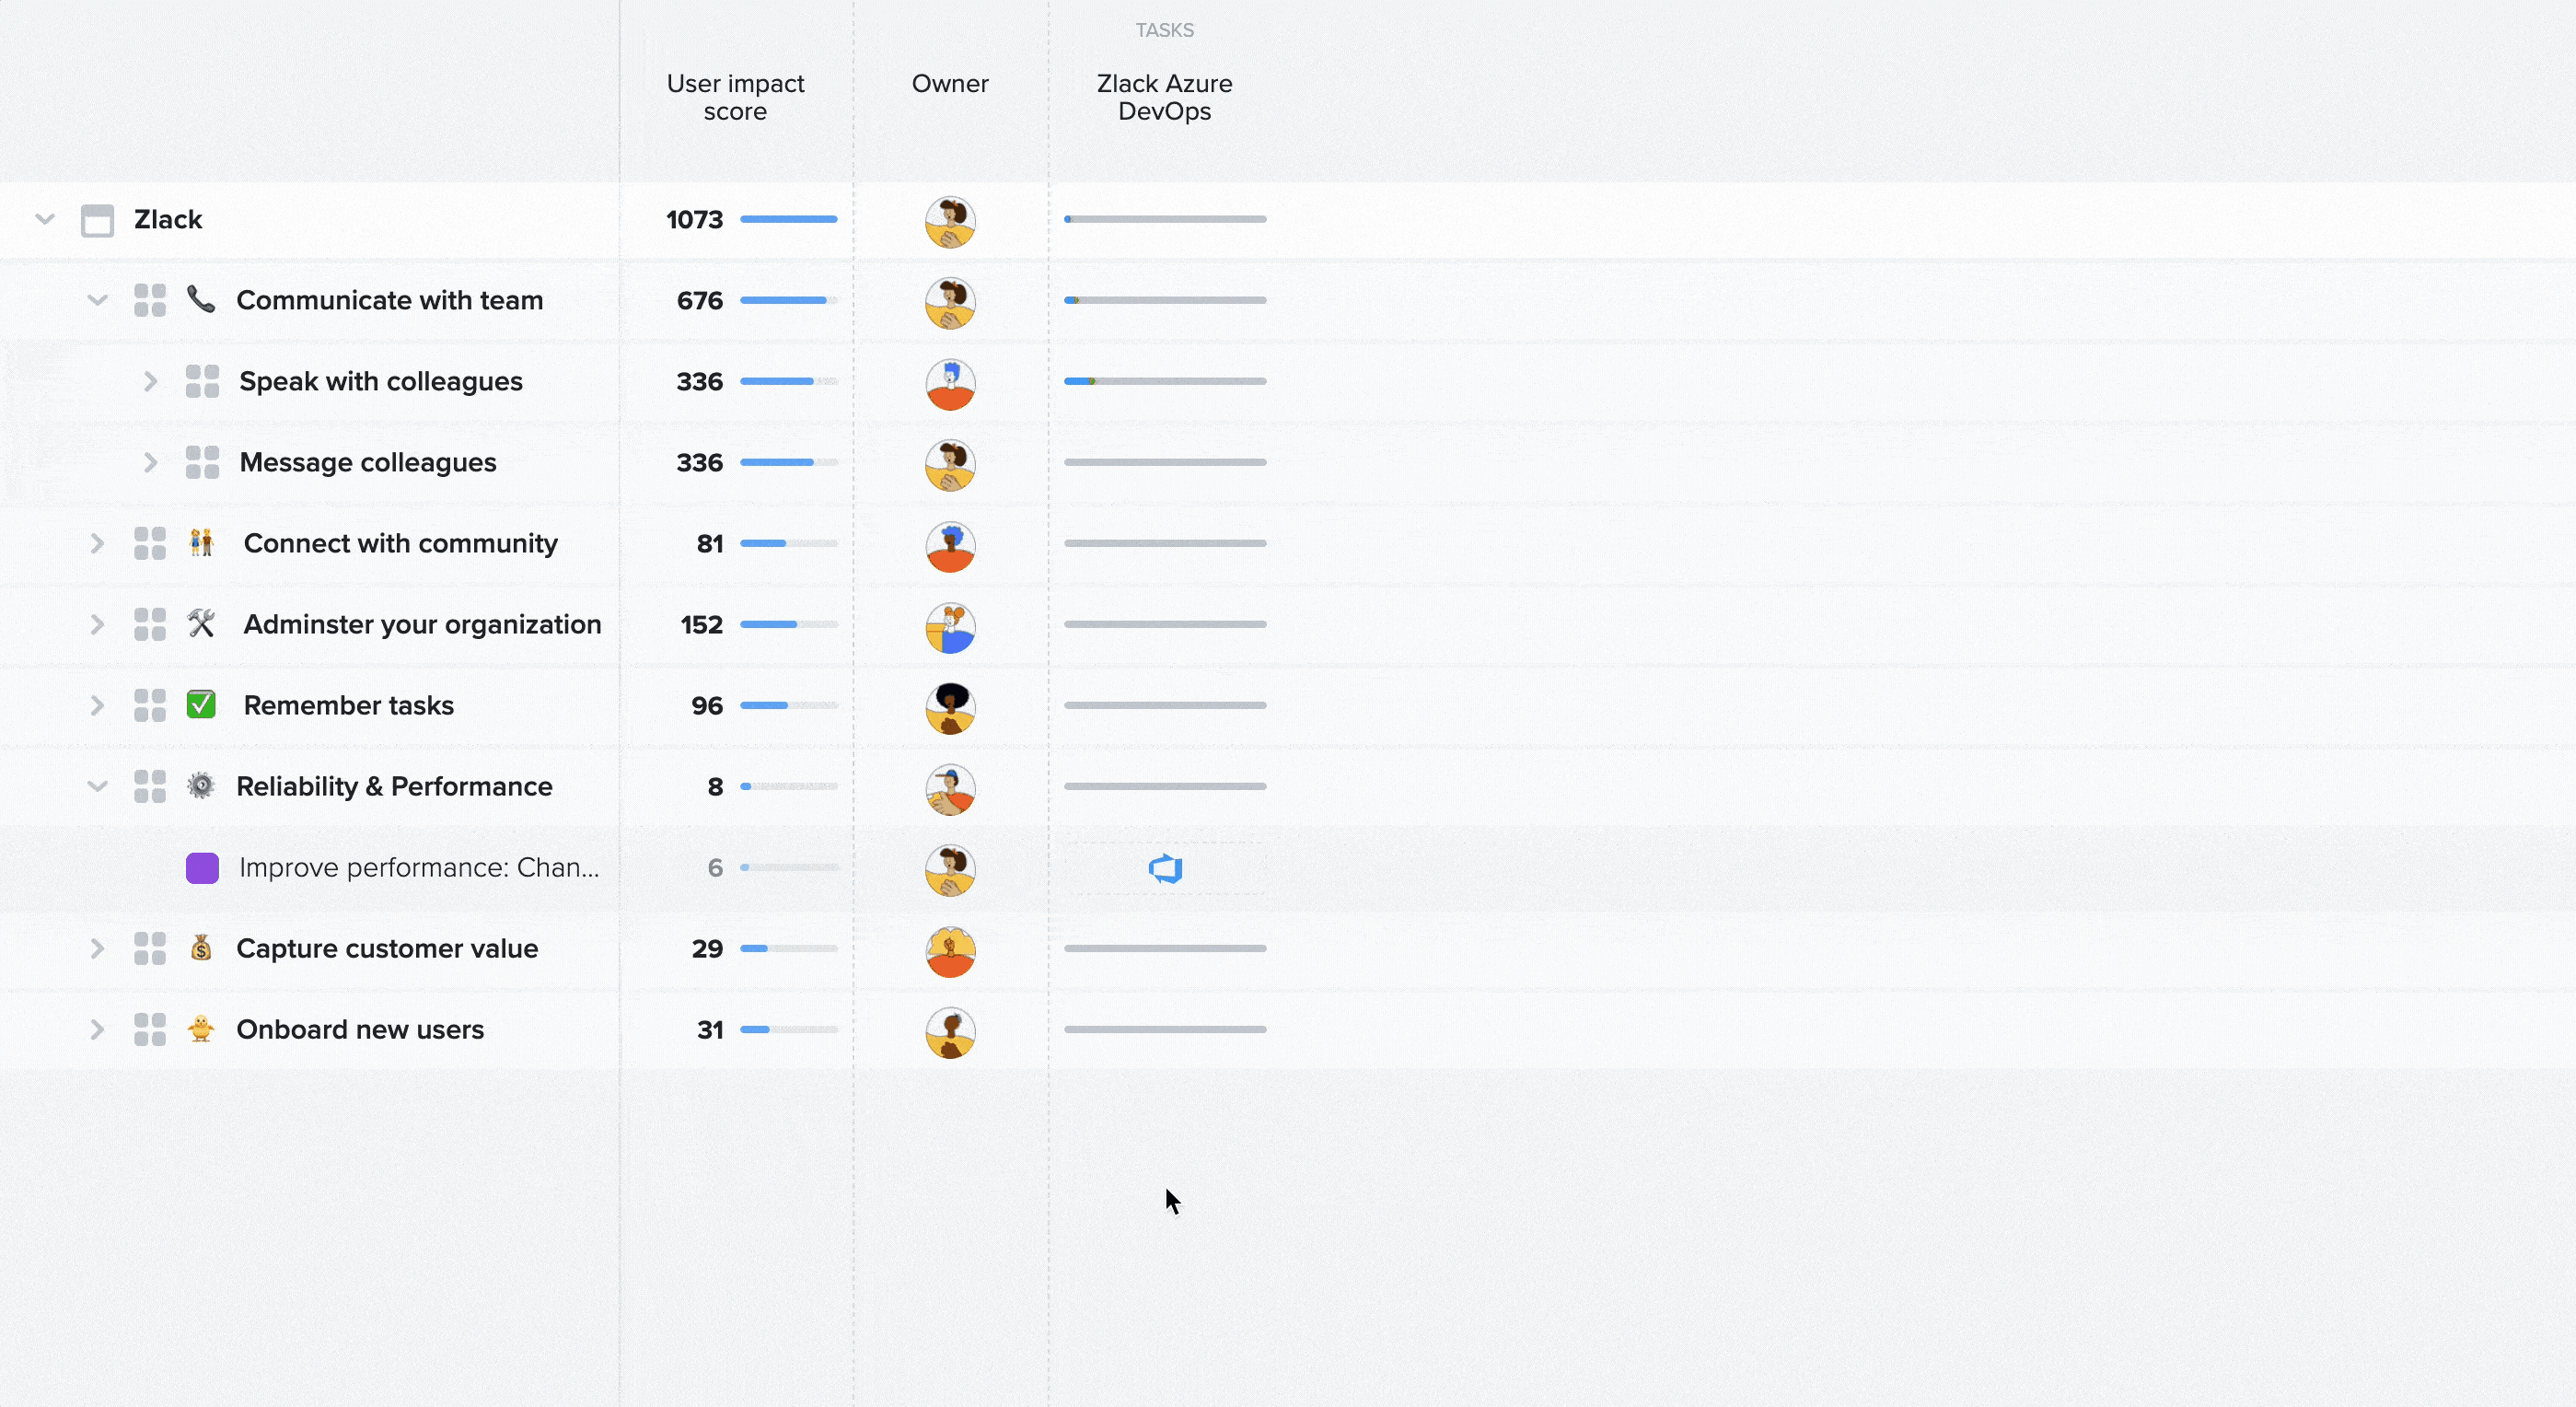Click the people emoji for Connect with community
This screenshot has height=1407, width=2576.
click(201, 542)
